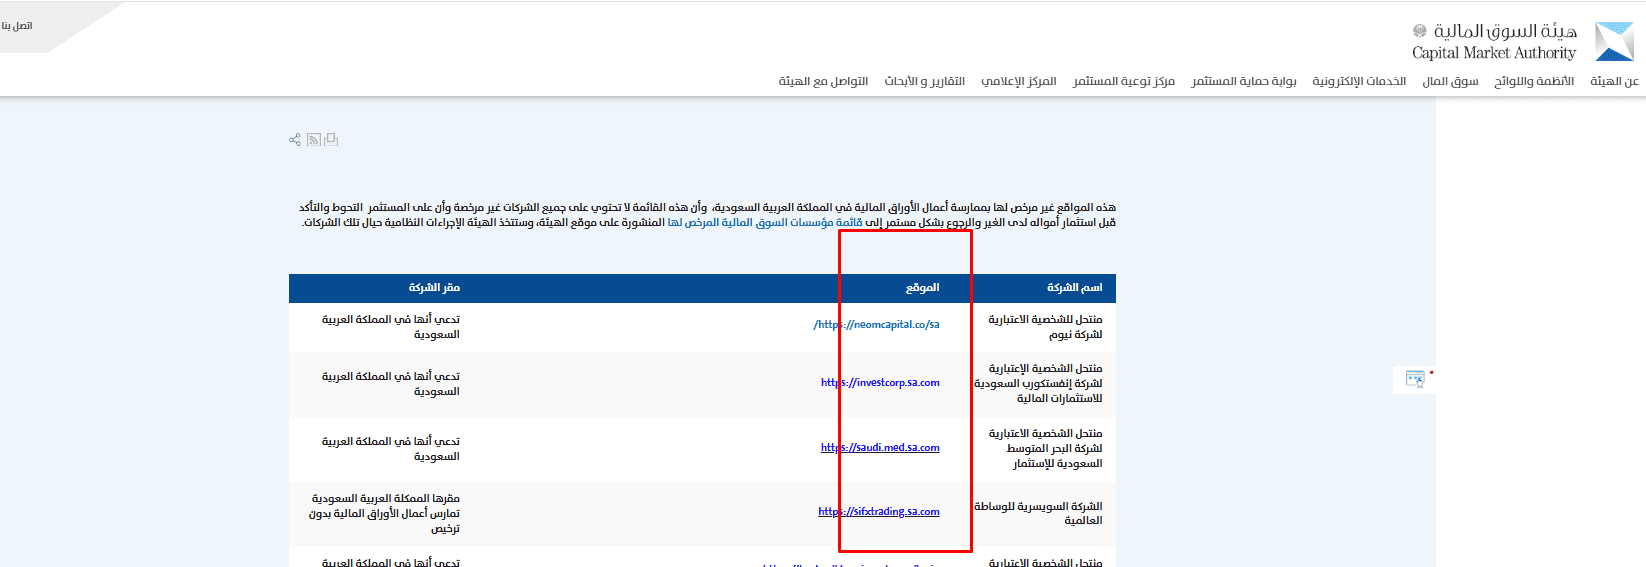Open the المركز الإعلامي menu
This screenshot has width=1646, height=567.
pos(1018,81)
